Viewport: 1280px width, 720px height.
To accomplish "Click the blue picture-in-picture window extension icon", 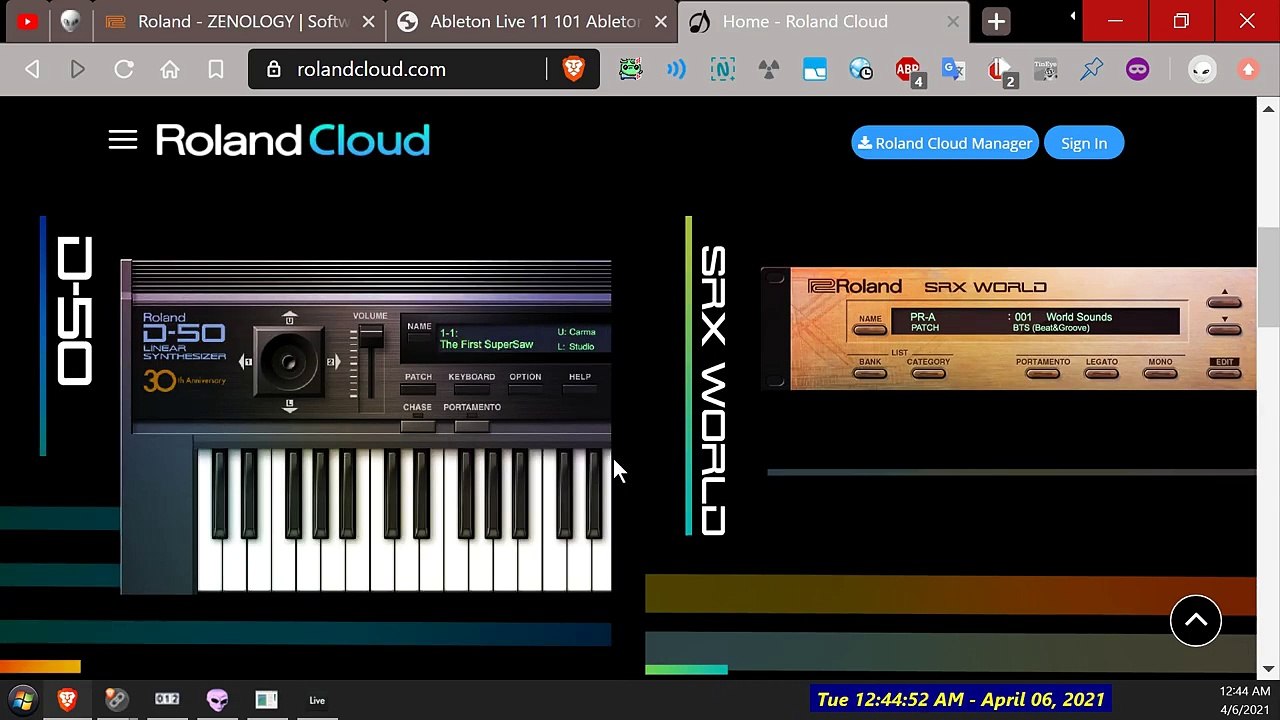I will [815, 69].
